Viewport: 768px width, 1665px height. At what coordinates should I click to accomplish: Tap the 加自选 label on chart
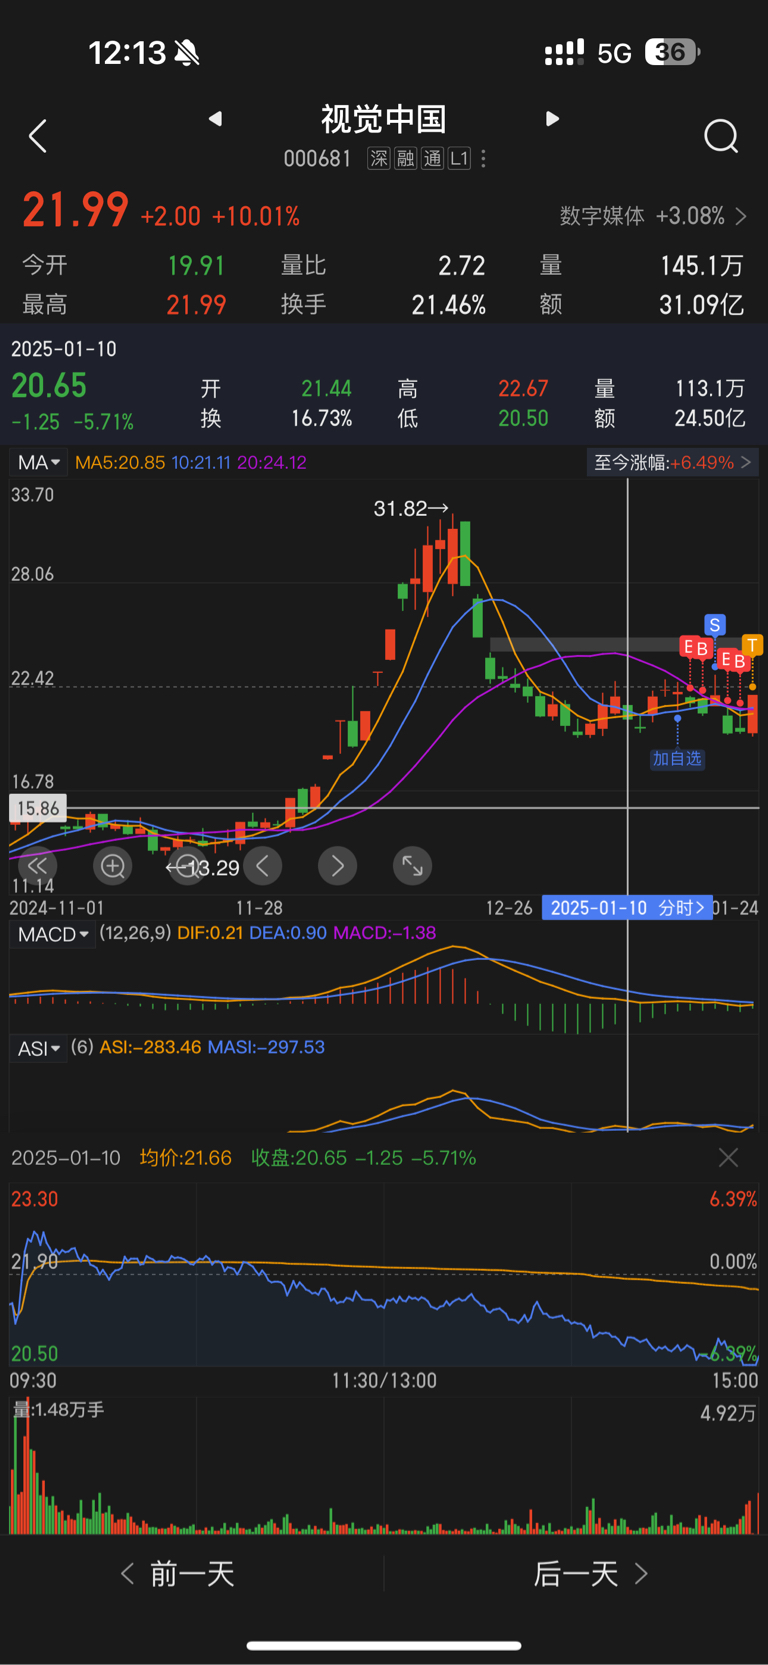tap(677, 759)
